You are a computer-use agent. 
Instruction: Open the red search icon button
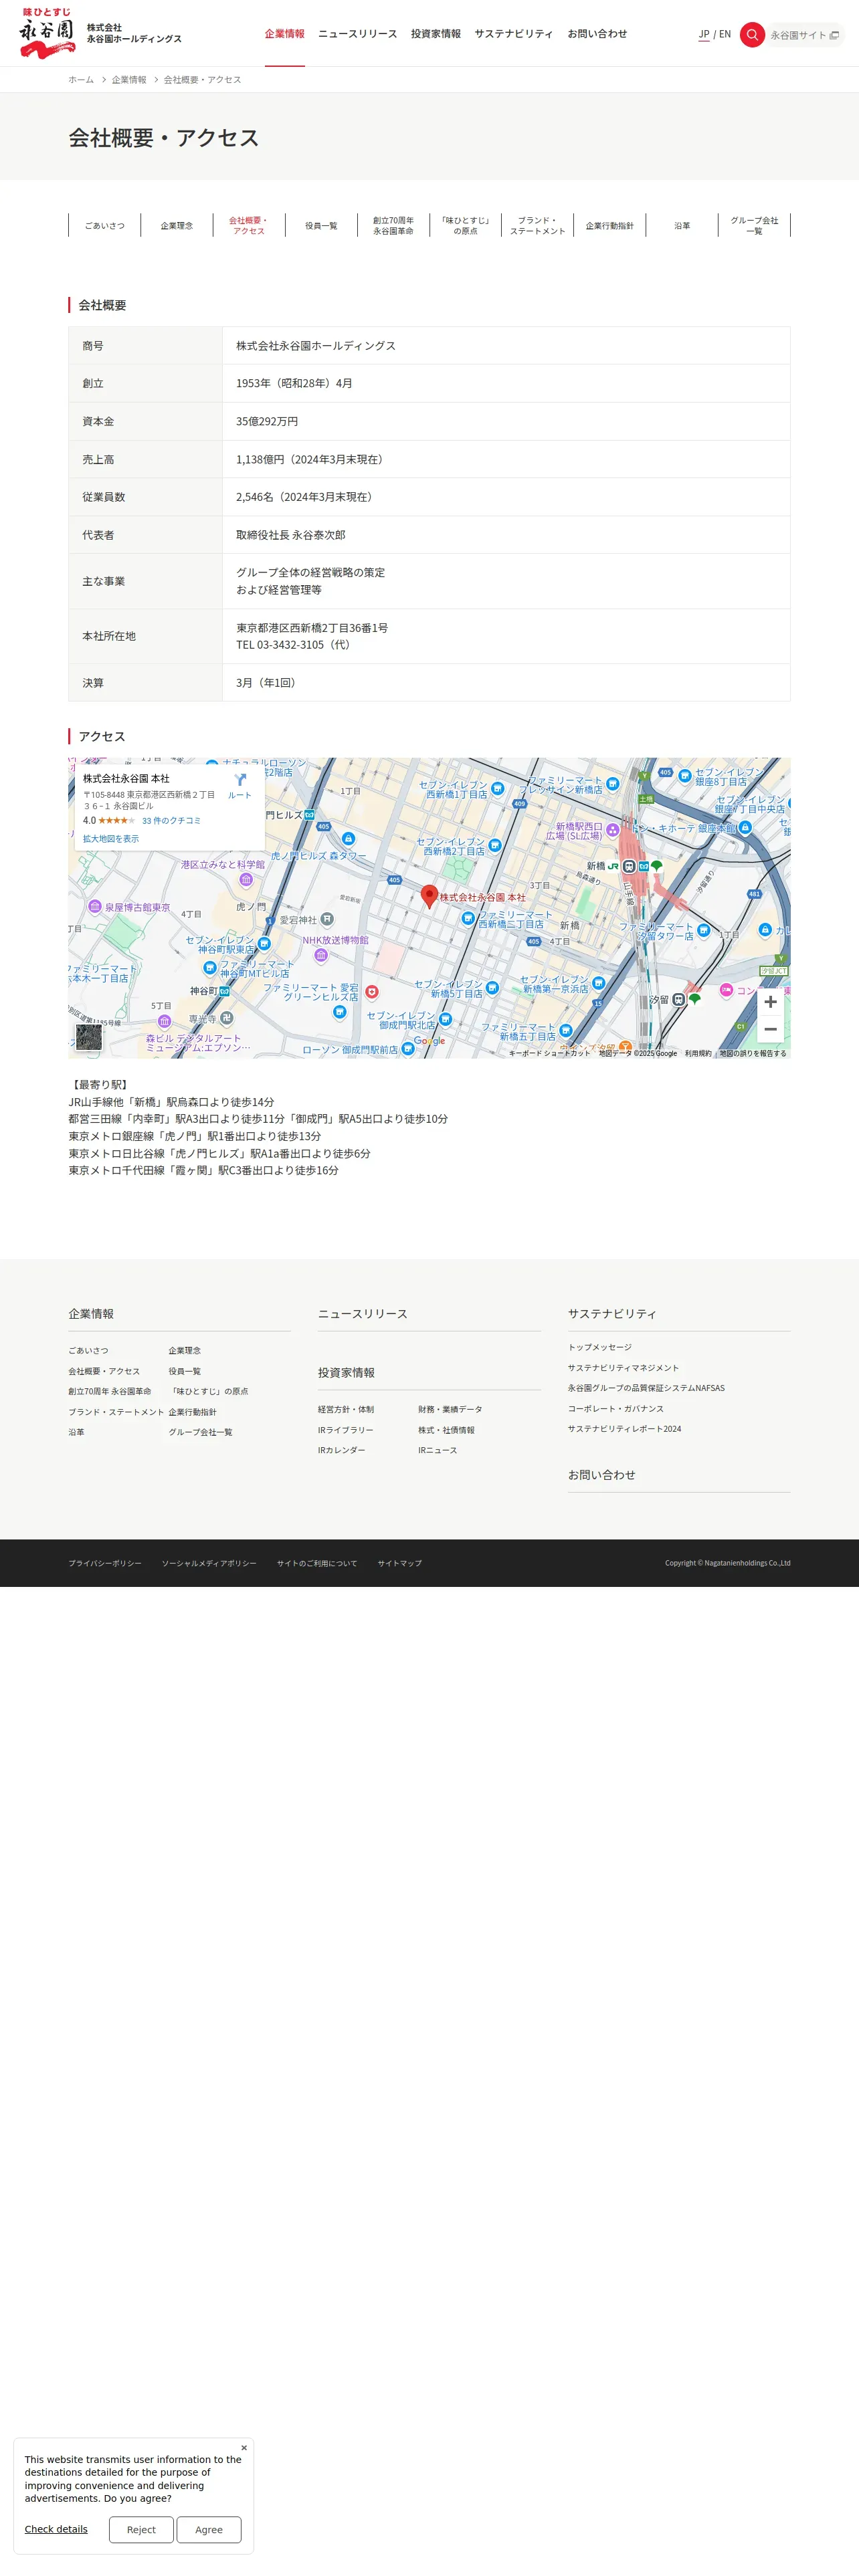[x=752, y=34]
